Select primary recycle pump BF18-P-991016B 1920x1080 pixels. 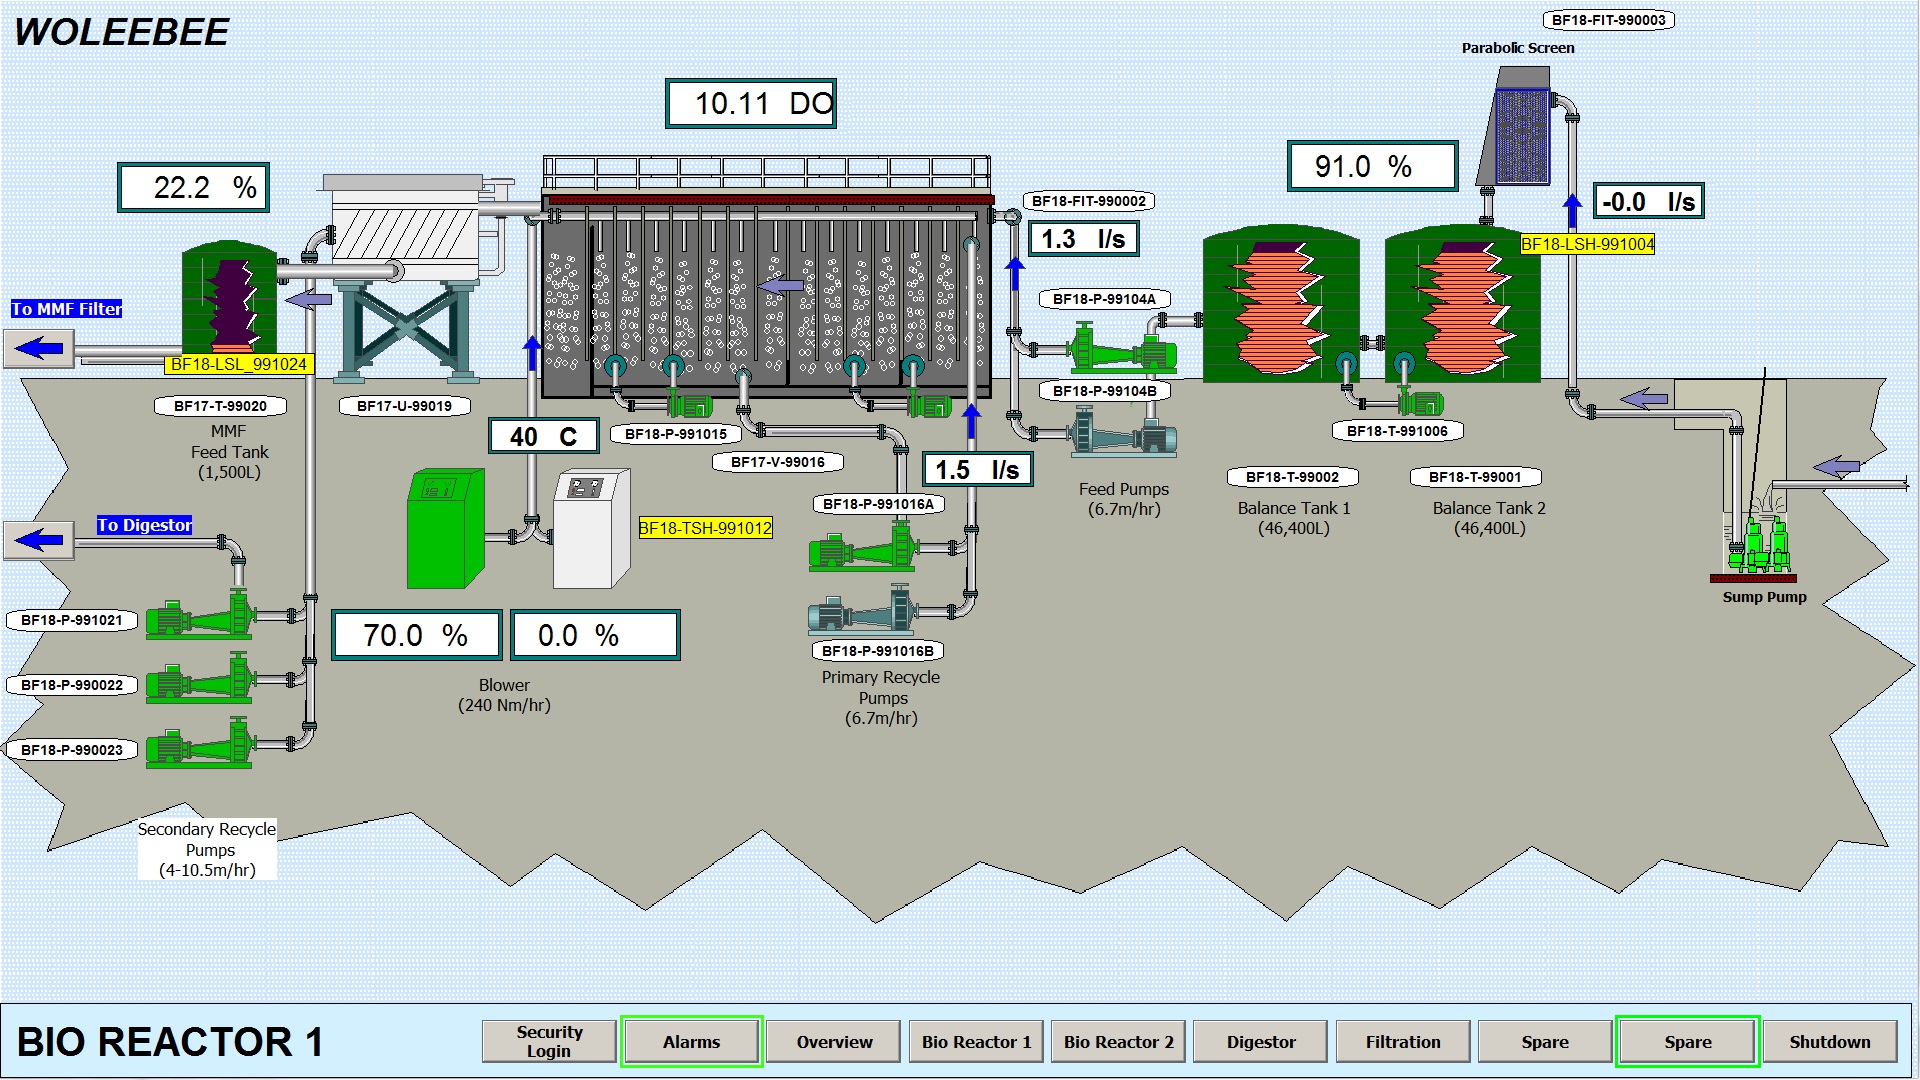coord(864,610)
